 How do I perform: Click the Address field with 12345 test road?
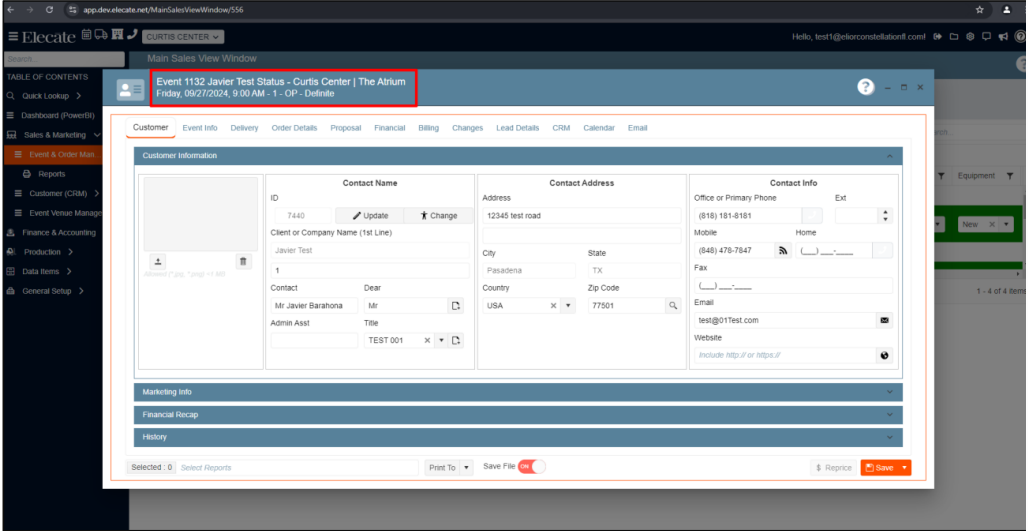click(x=582, y=216)
